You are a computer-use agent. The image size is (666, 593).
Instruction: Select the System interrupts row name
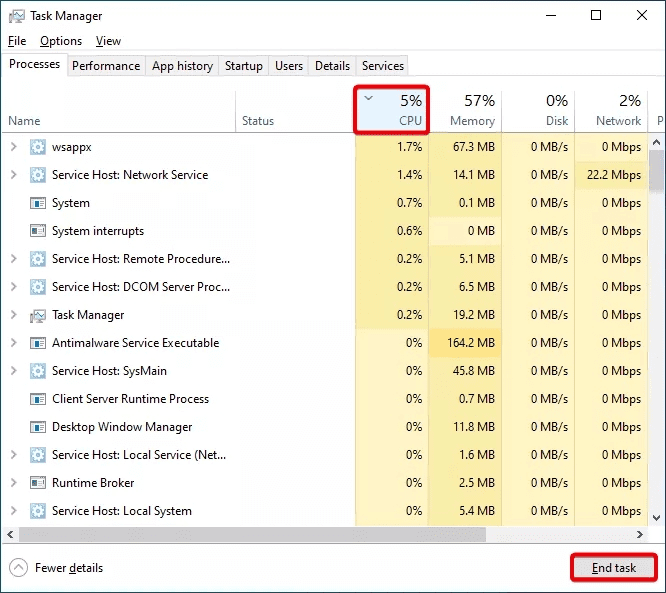click(x=98, y=231)
